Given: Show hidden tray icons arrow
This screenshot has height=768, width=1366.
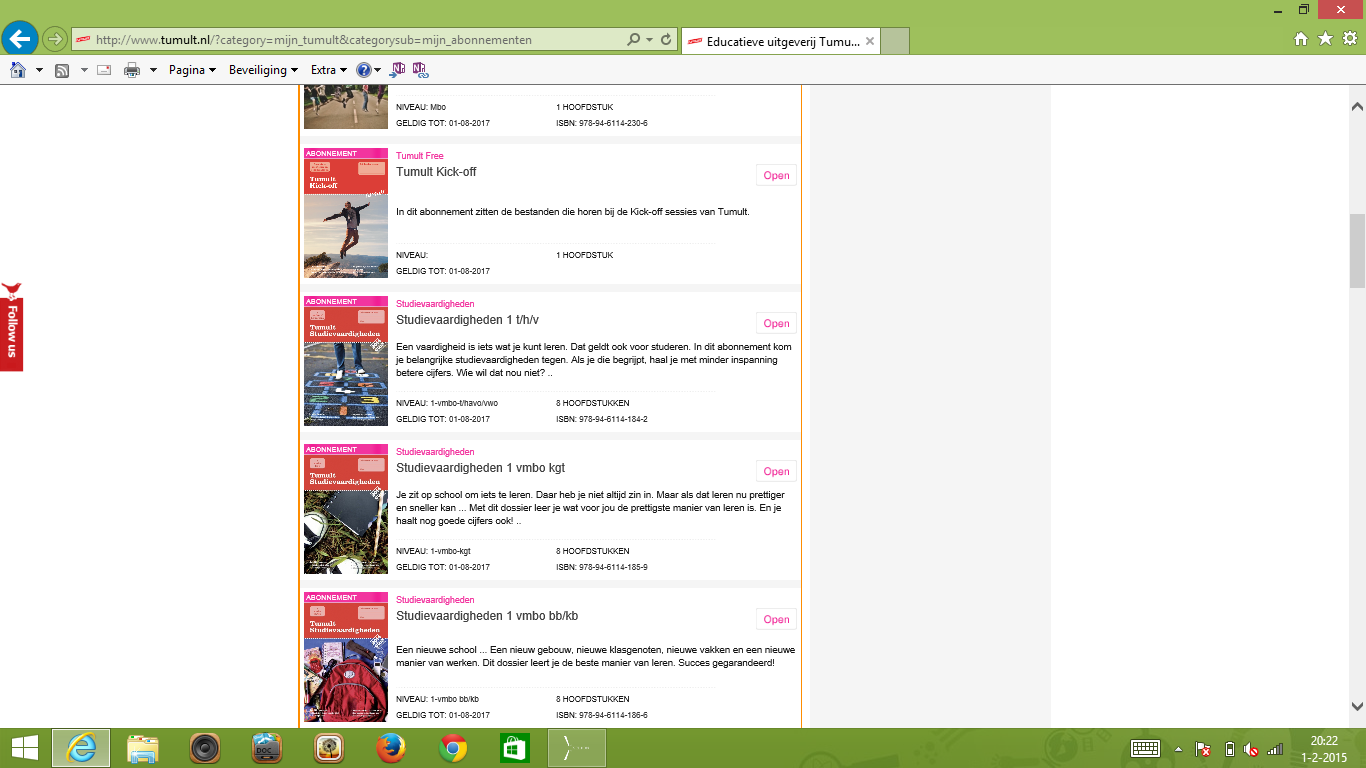Looking at the screenshot, I should [1179, 749].
